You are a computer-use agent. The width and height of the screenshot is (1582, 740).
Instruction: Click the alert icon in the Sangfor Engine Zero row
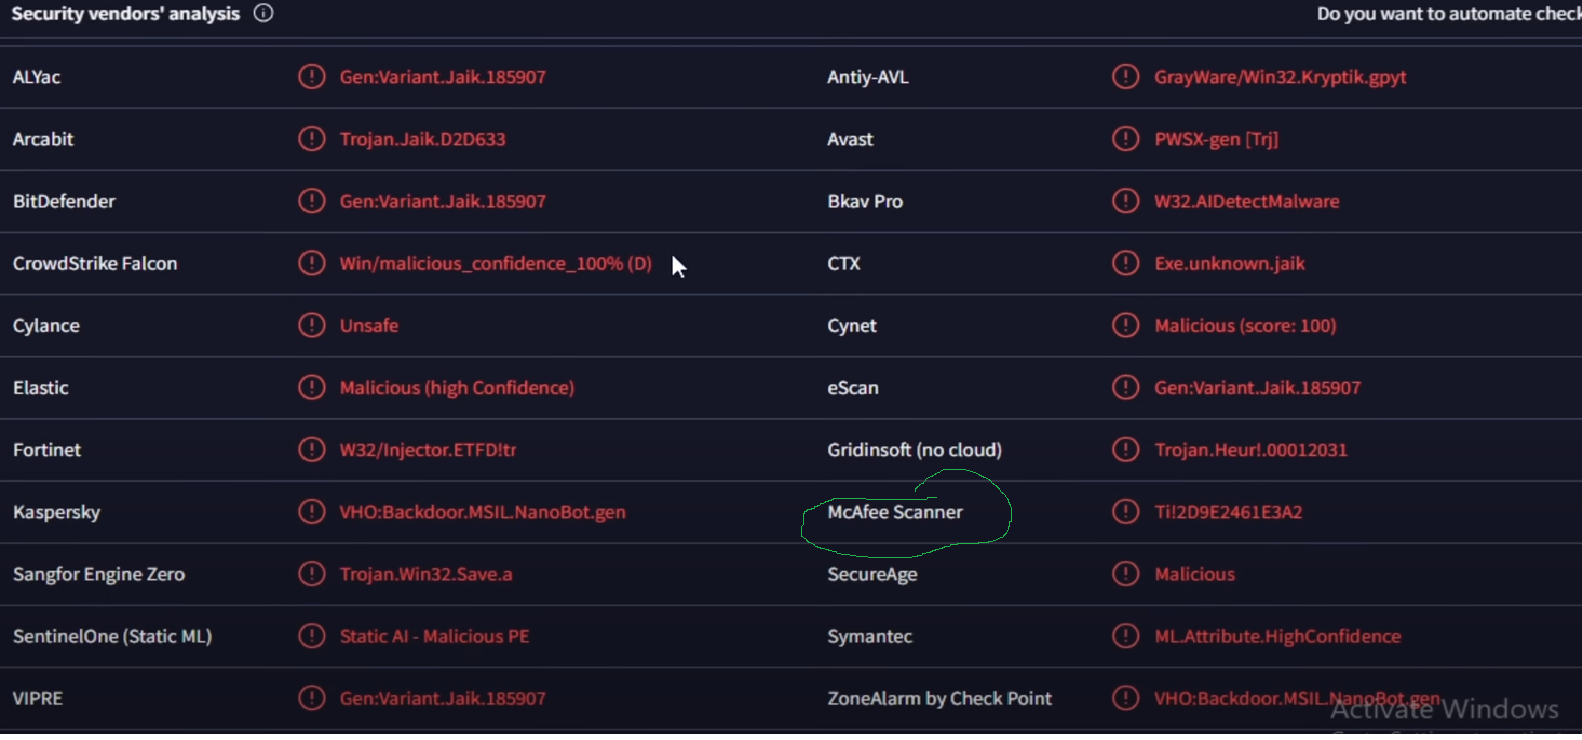(312, 573)
